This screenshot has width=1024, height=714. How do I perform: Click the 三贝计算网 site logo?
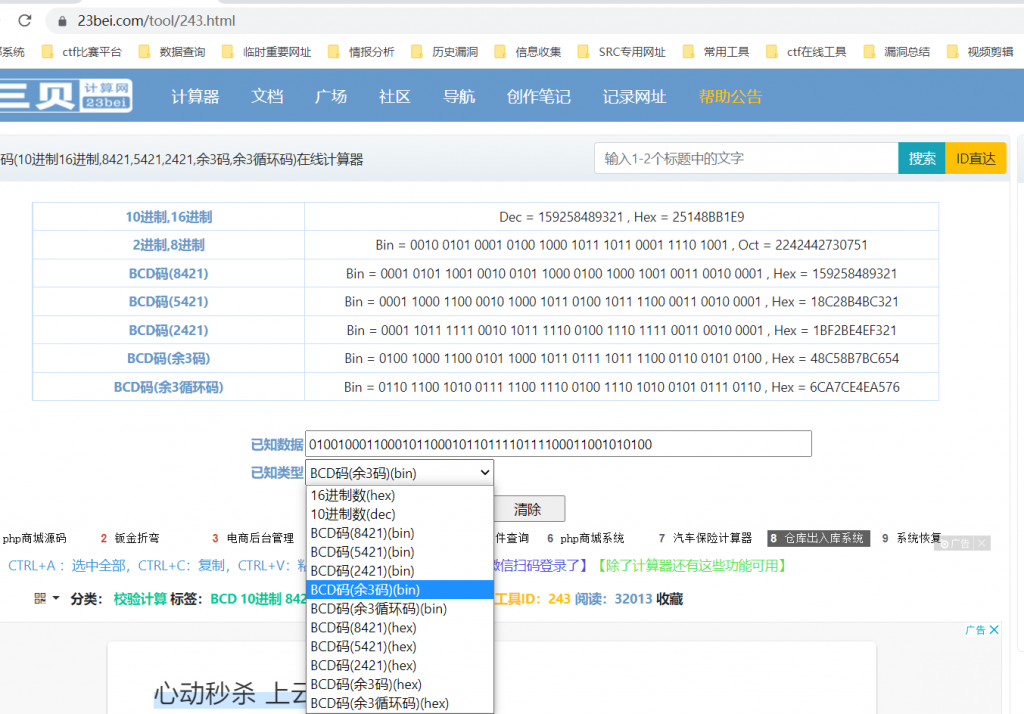coord(65,95)
